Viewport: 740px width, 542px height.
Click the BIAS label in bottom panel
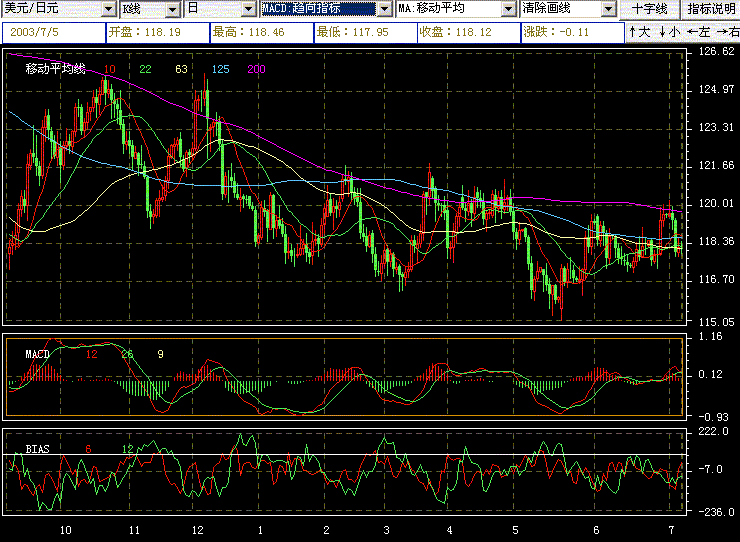[x=36, y=449]
